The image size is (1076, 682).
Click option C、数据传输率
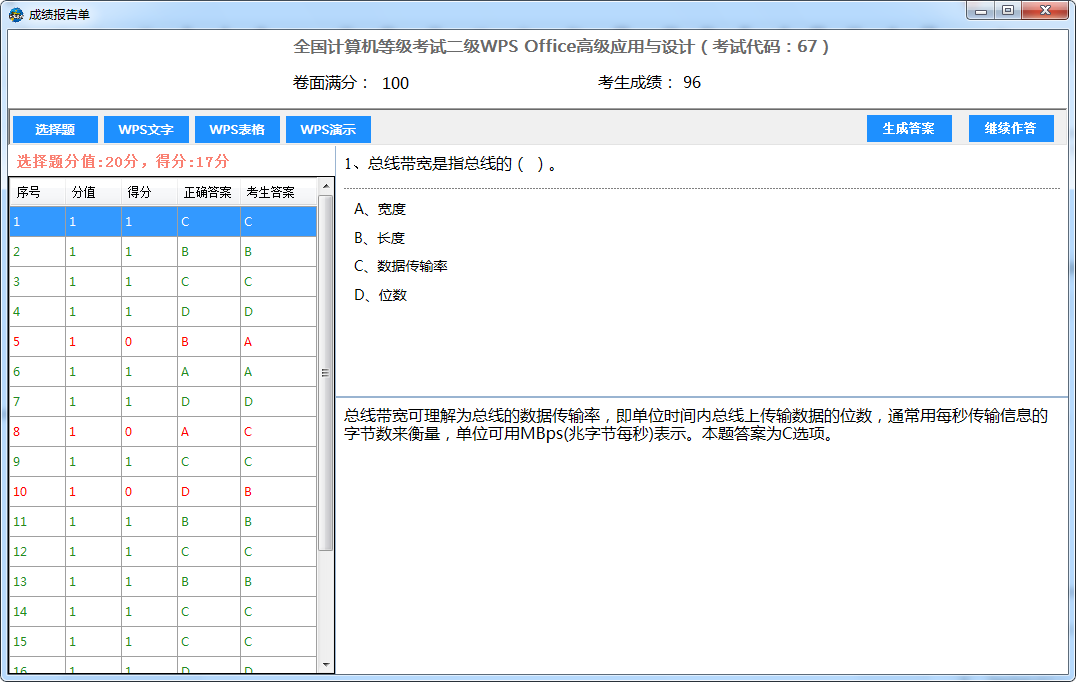(x=401, y=266)
